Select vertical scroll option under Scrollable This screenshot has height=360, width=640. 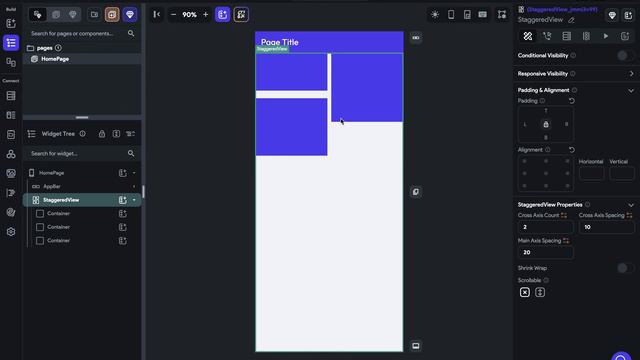click(x=540, y=292)
